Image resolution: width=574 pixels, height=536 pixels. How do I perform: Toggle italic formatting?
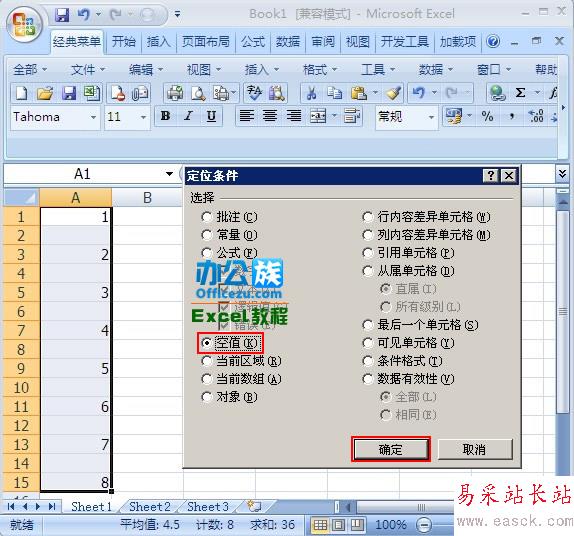[x=188, y=116]
